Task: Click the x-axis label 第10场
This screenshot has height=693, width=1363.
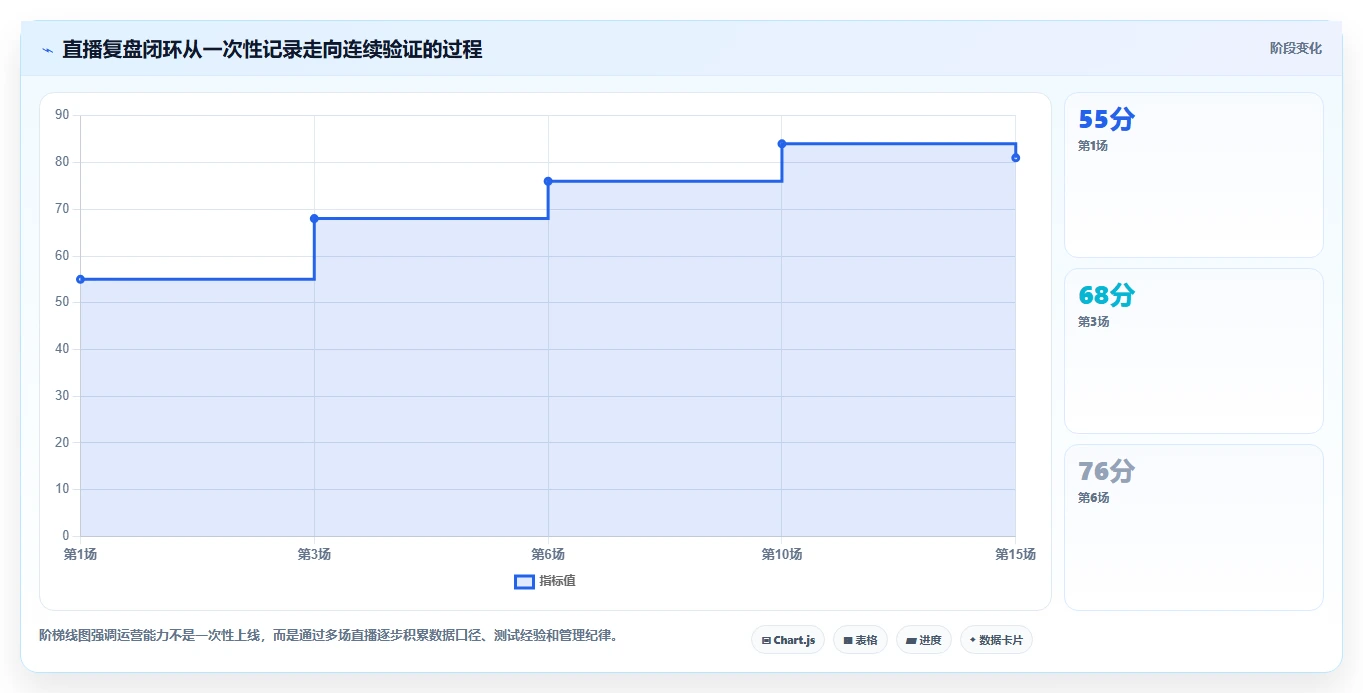Action: pos(782,554)
